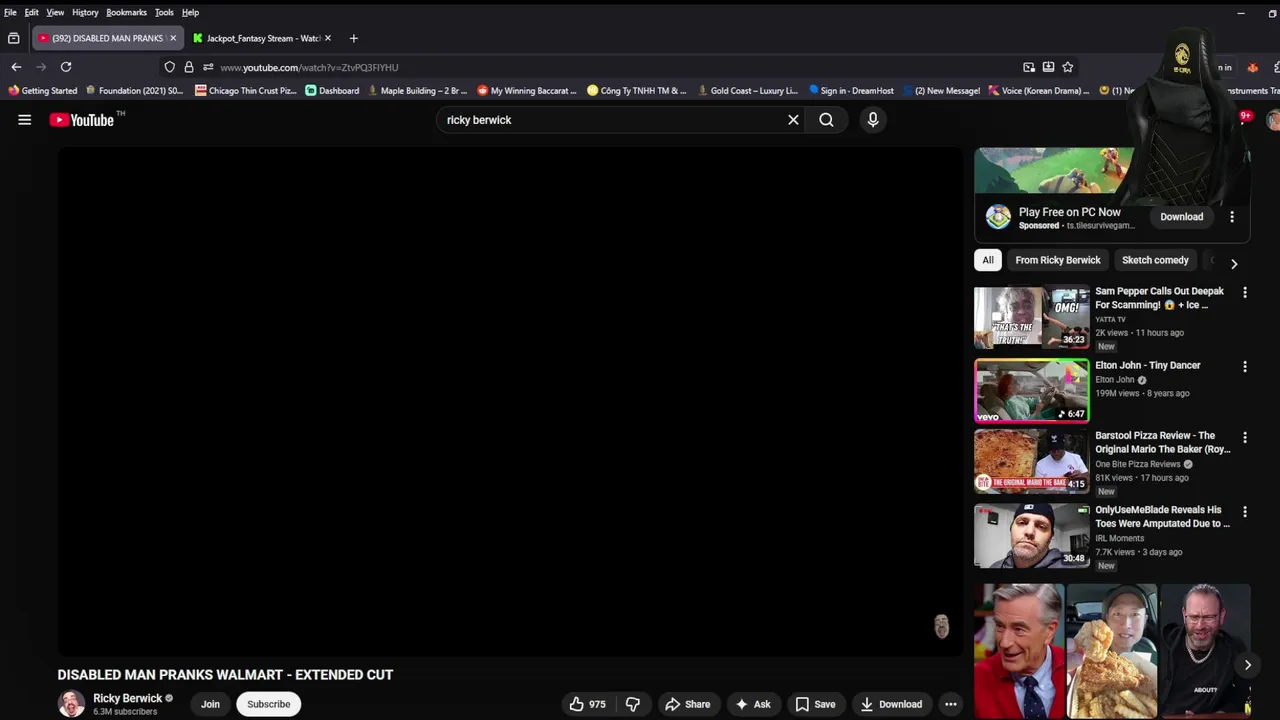Open Sign in - DreamHost bookmark
Image resolution: width=1280 pixels, height=720 pixels.
click(x=851, y=91)
